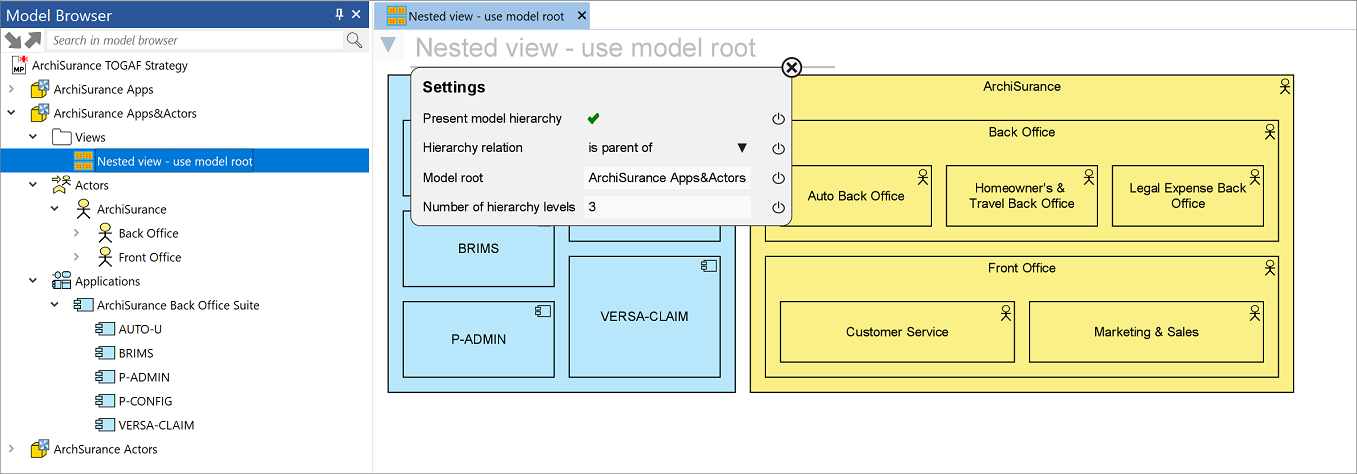Click the collapse-all arrows icon in model browser
Screen dimensions: 1357x474
[x=12, y=40]
